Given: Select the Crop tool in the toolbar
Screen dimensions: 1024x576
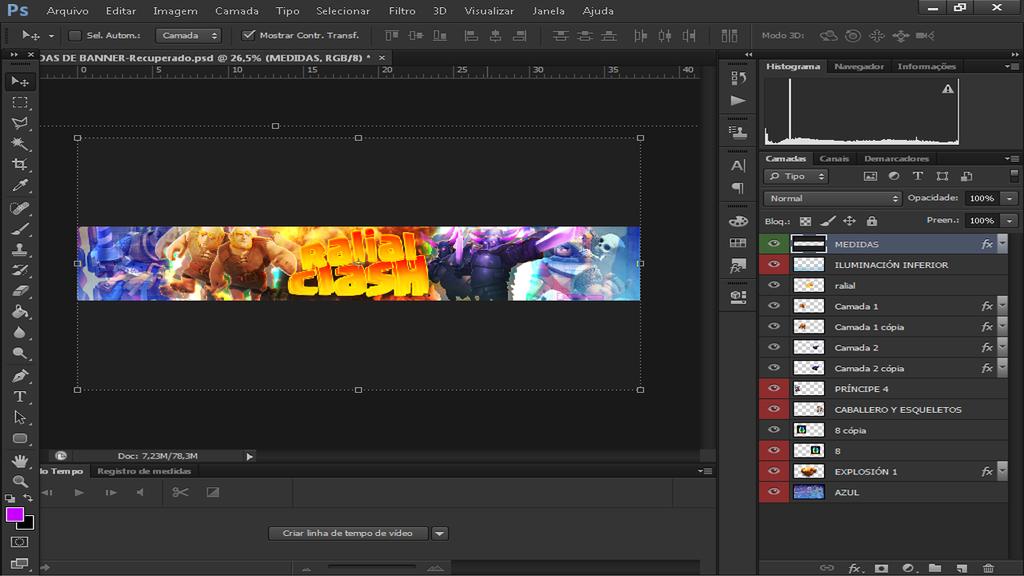Looking at the screenshot, I should pyautogui.click(x=20, y=165).
